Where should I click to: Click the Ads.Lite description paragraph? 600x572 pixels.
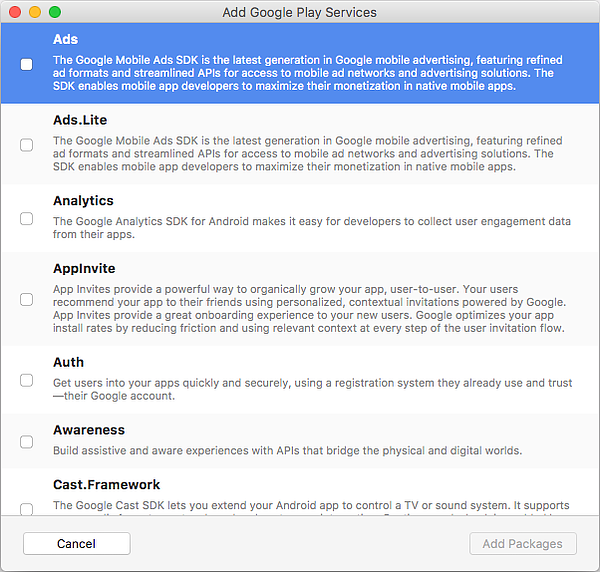308,153
